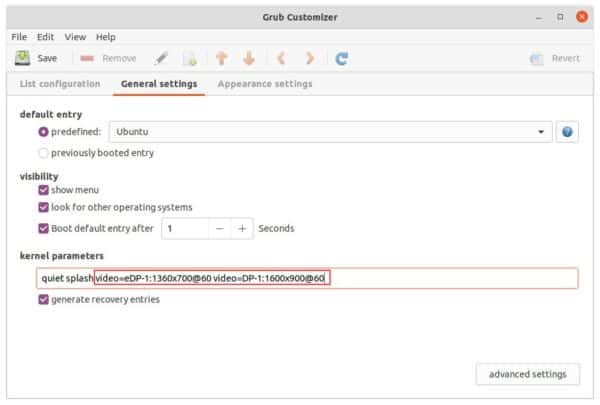The width and height of the screenshot is (600, 405).
Task: Open advanced settings button
Action: pos(528,374)
